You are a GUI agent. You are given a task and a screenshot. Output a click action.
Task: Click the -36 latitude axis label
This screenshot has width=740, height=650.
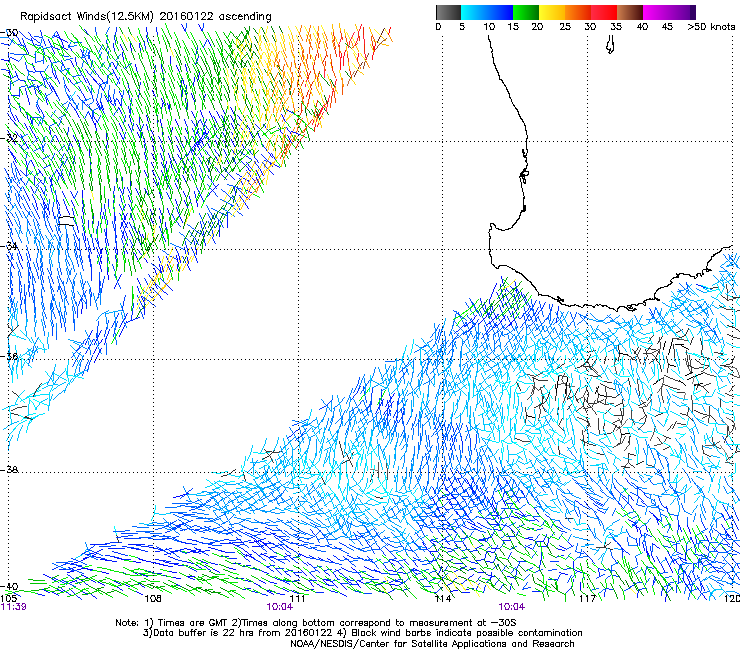point(9,356)
